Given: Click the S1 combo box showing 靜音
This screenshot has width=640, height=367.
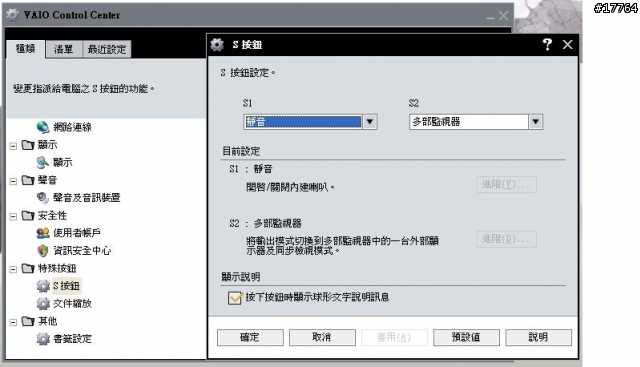Looking at the screenshot, I should click(x=310, y=122).
